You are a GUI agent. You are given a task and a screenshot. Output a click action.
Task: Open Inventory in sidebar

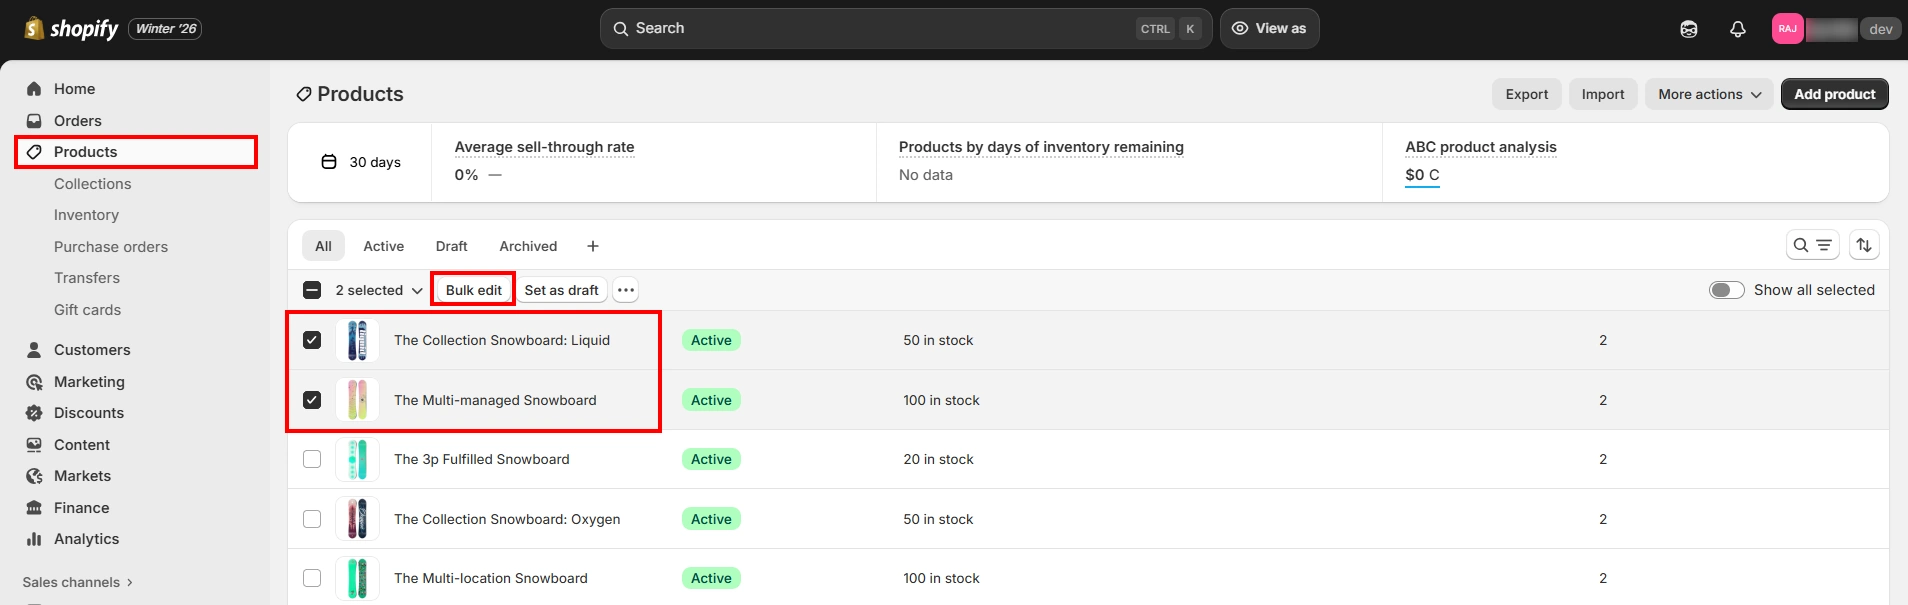[86, 215]
